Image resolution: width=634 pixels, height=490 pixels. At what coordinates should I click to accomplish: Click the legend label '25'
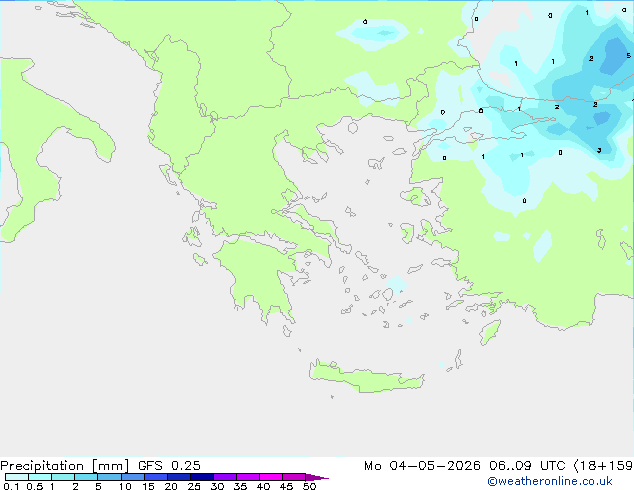(x=194, y=486)
